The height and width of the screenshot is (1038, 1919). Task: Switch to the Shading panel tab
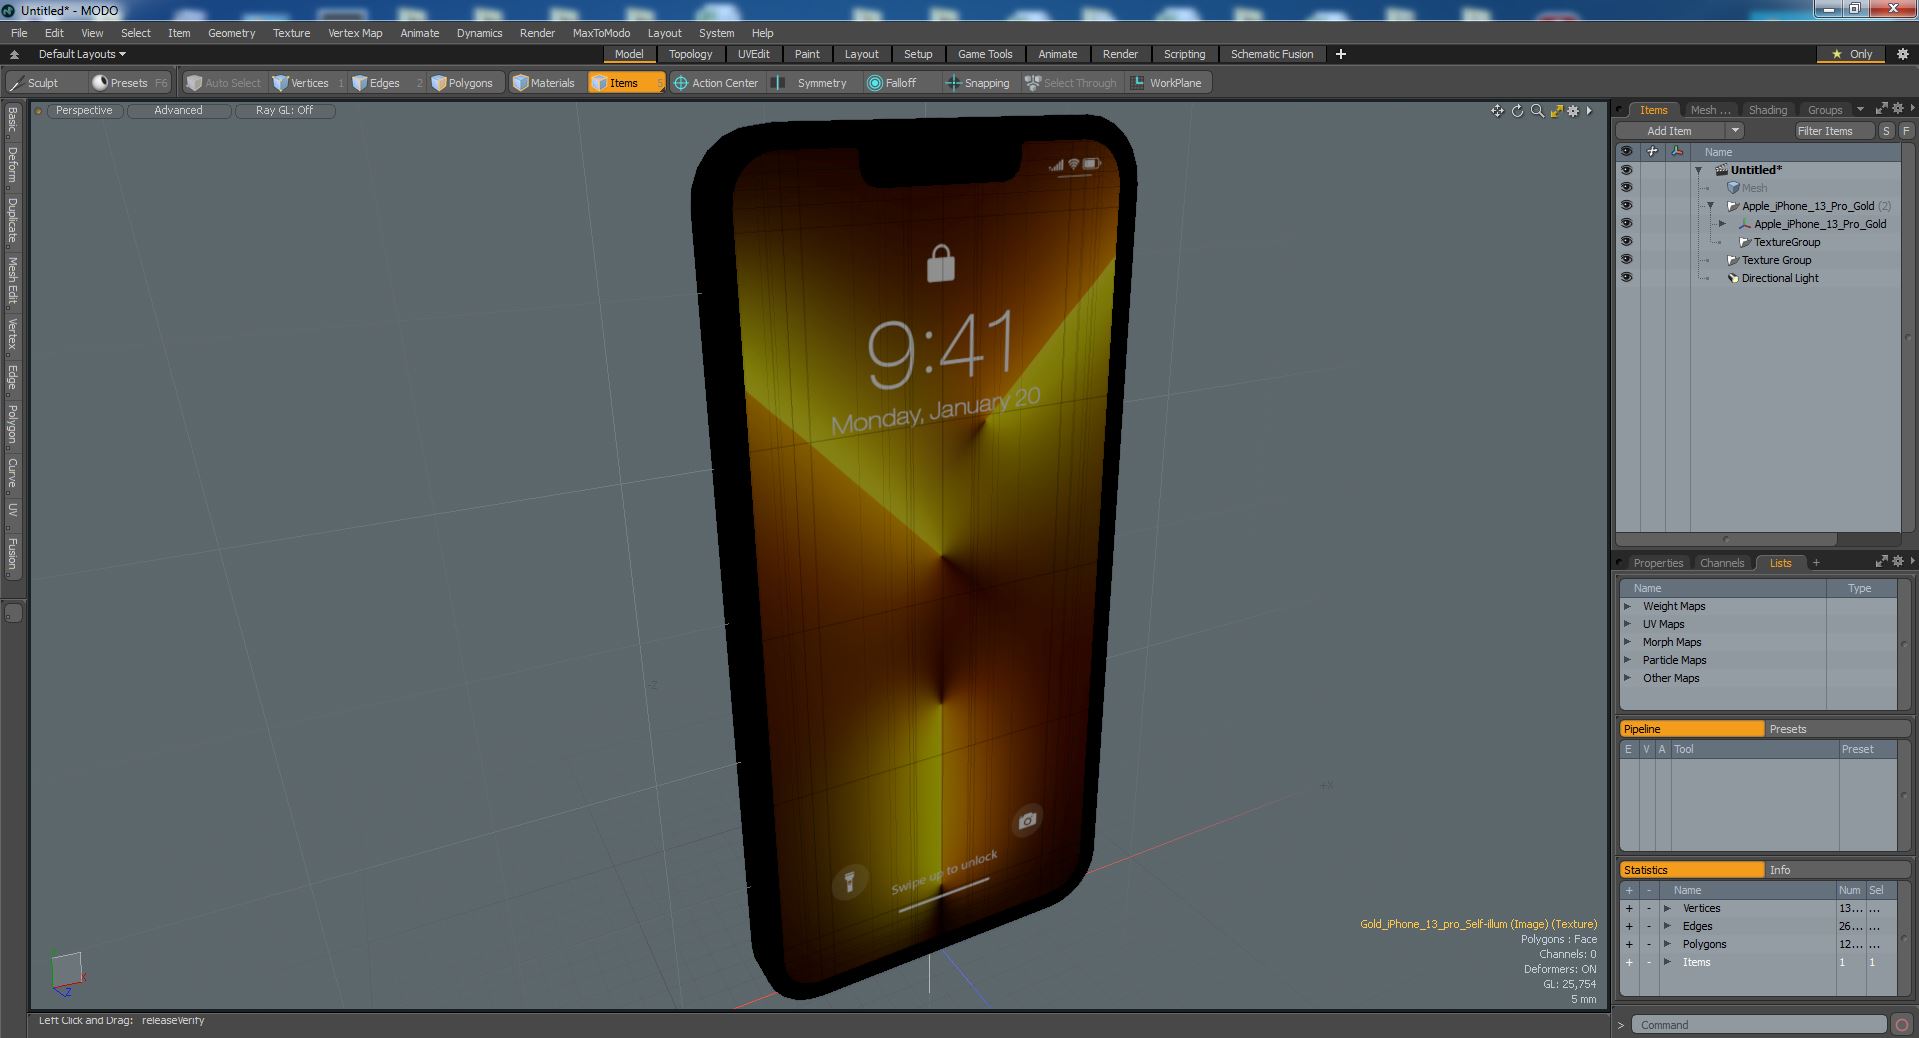1767,110
